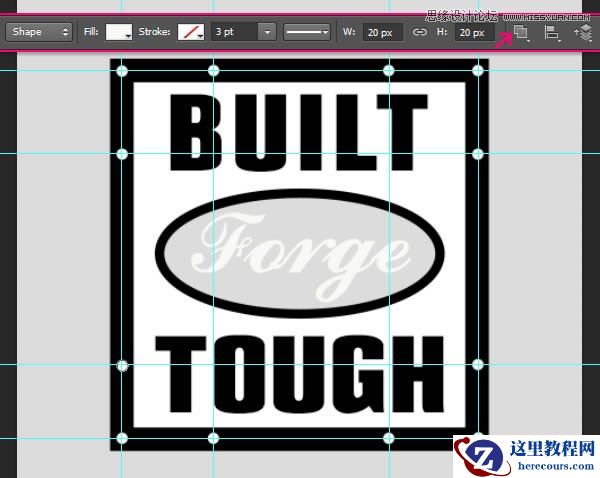Open the Path operations icon

521,32
